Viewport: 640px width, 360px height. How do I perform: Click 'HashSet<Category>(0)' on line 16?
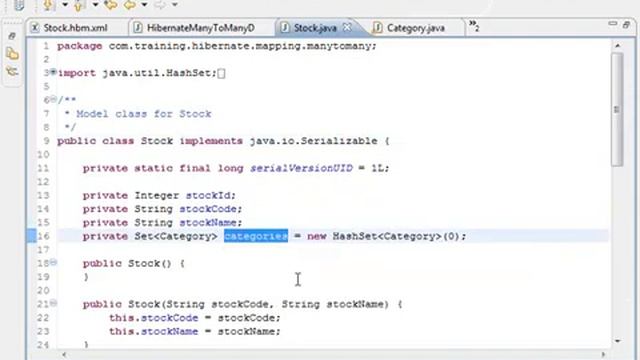click(x=396, y=236)
